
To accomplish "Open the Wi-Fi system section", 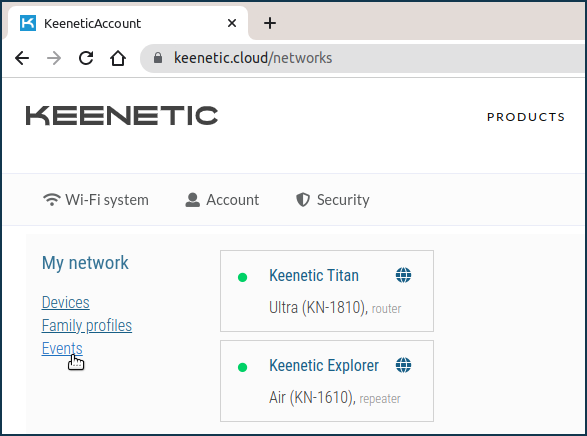I will [96, 200].
